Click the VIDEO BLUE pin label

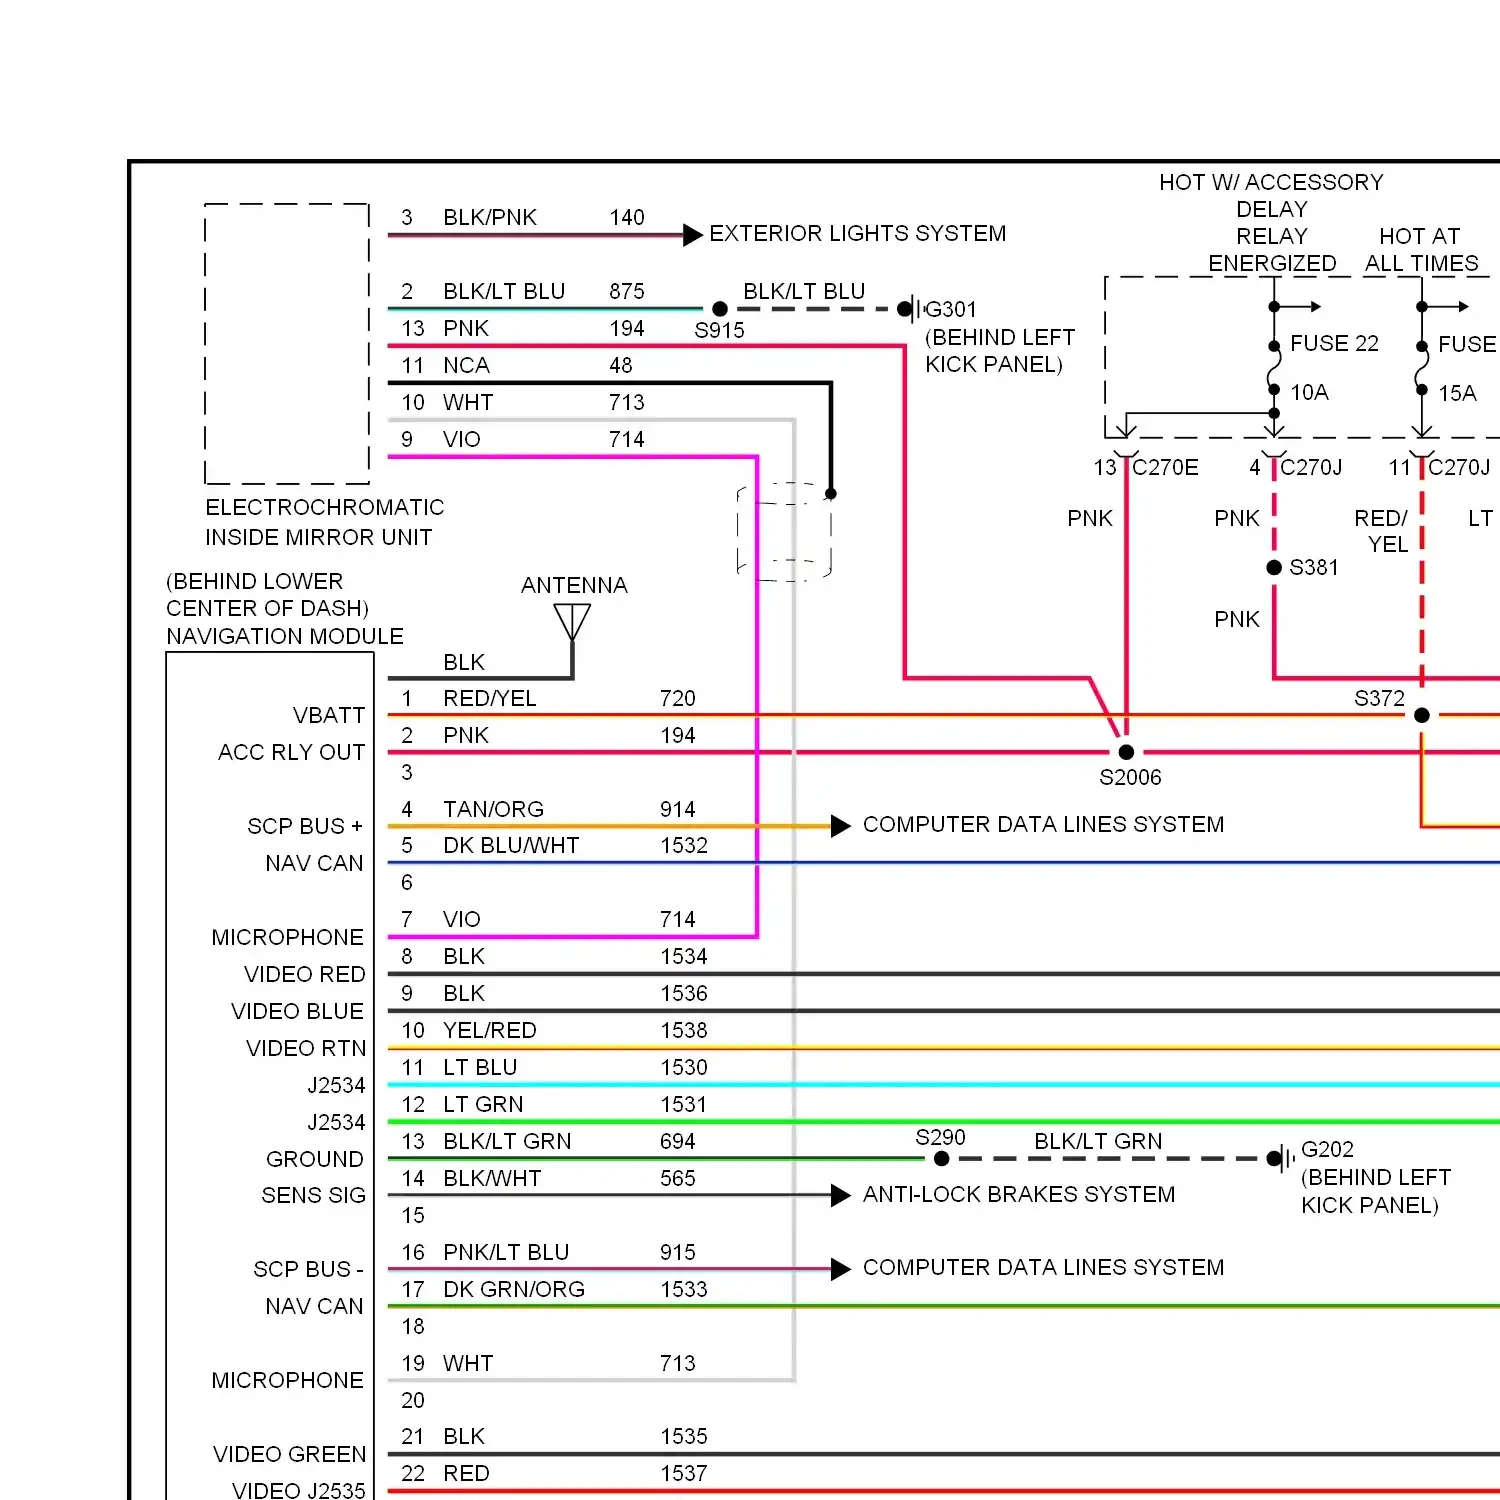tap(297, 1011)
